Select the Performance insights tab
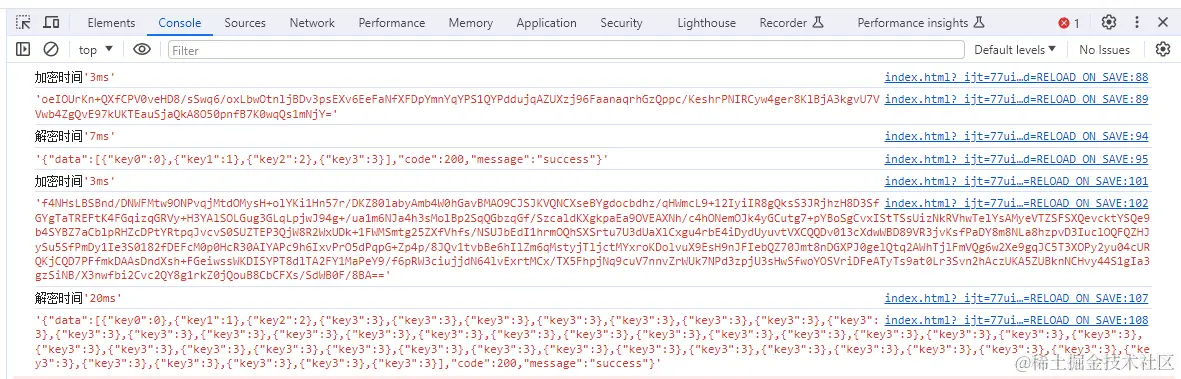This screenshot has width=1181, height=379. point(920,23)
